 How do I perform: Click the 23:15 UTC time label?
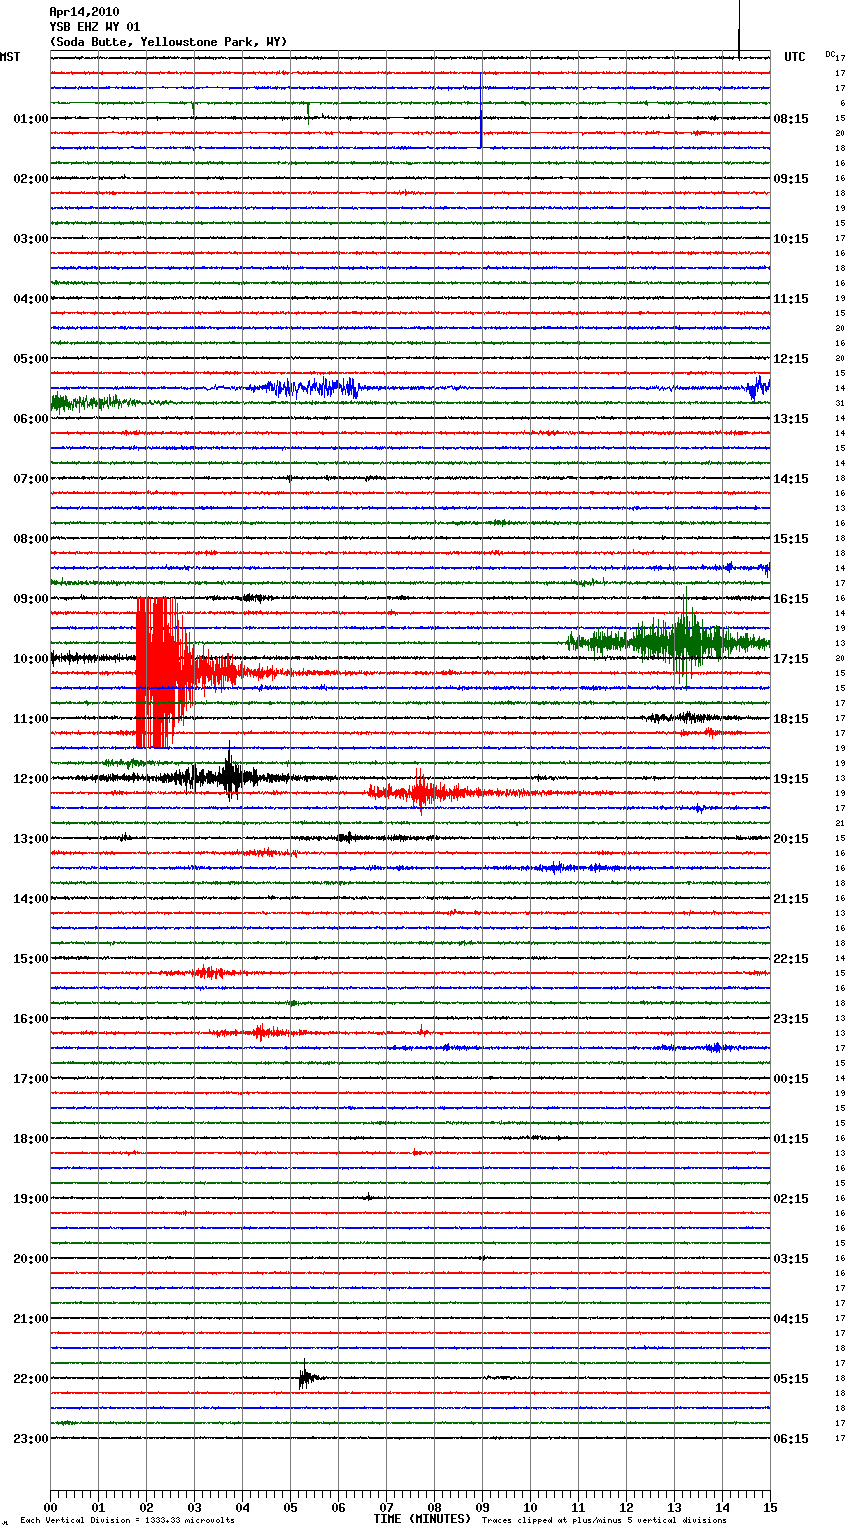click(x=791, y=1019)
